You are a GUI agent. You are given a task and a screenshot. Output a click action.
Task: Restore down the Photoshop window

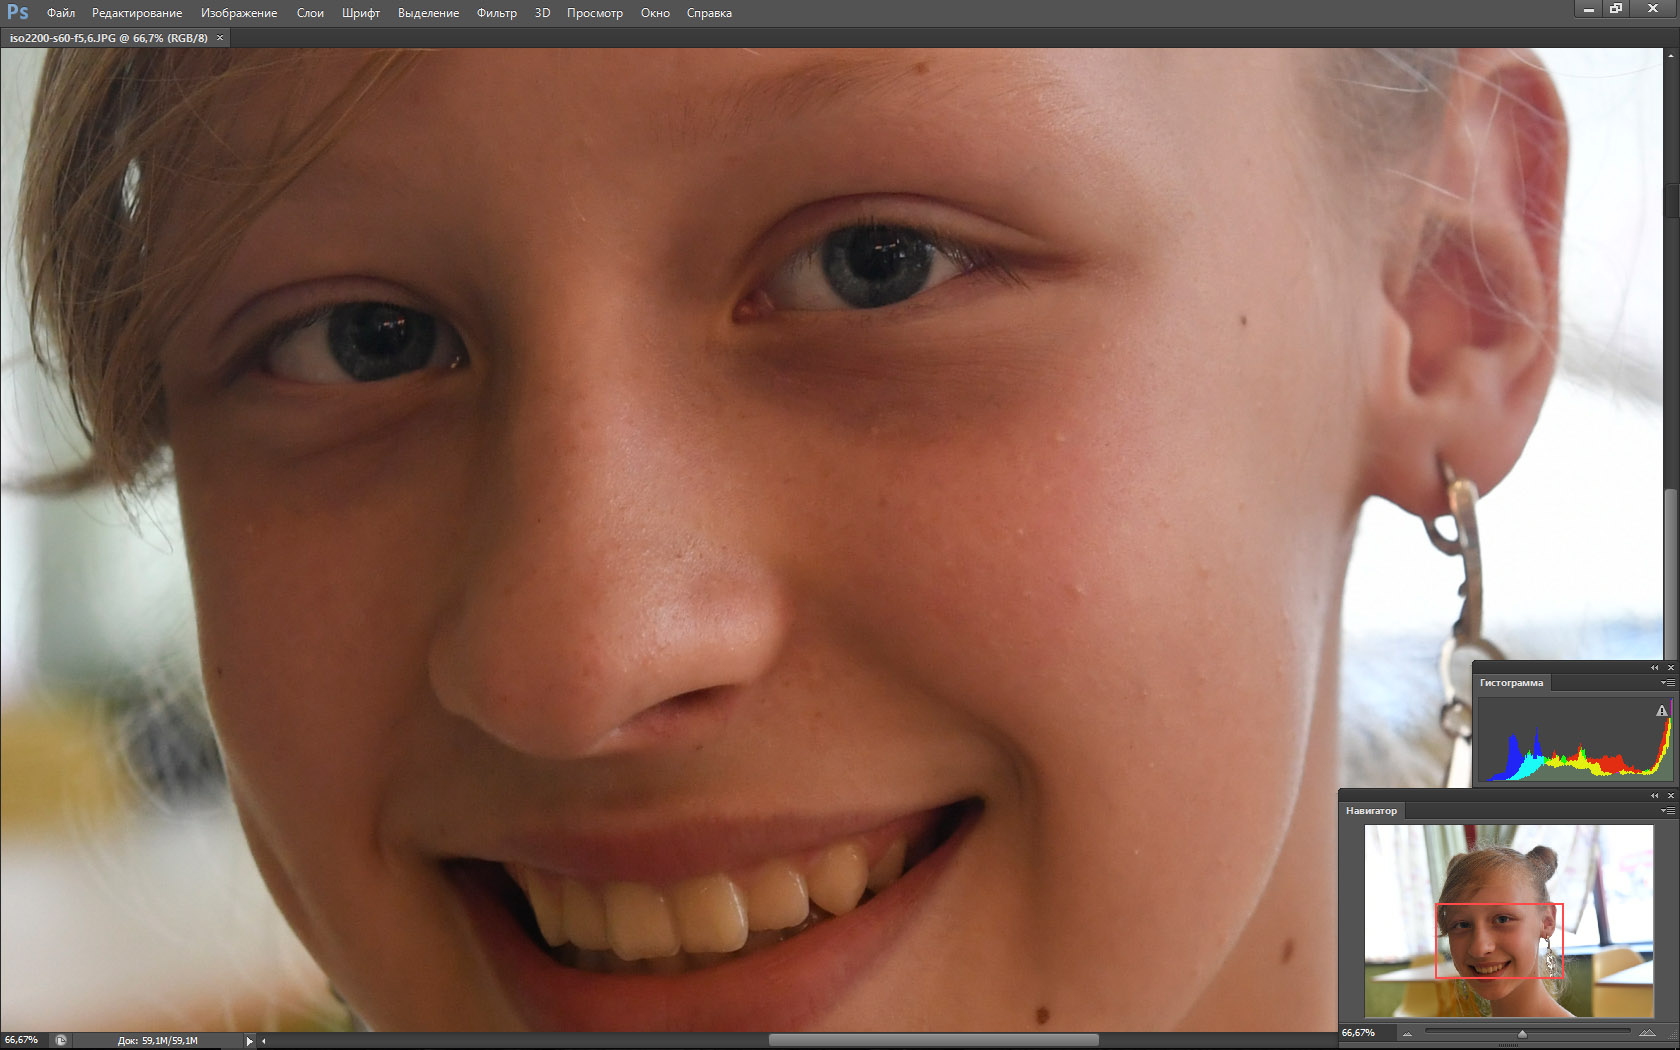(x=1616, y=9)
